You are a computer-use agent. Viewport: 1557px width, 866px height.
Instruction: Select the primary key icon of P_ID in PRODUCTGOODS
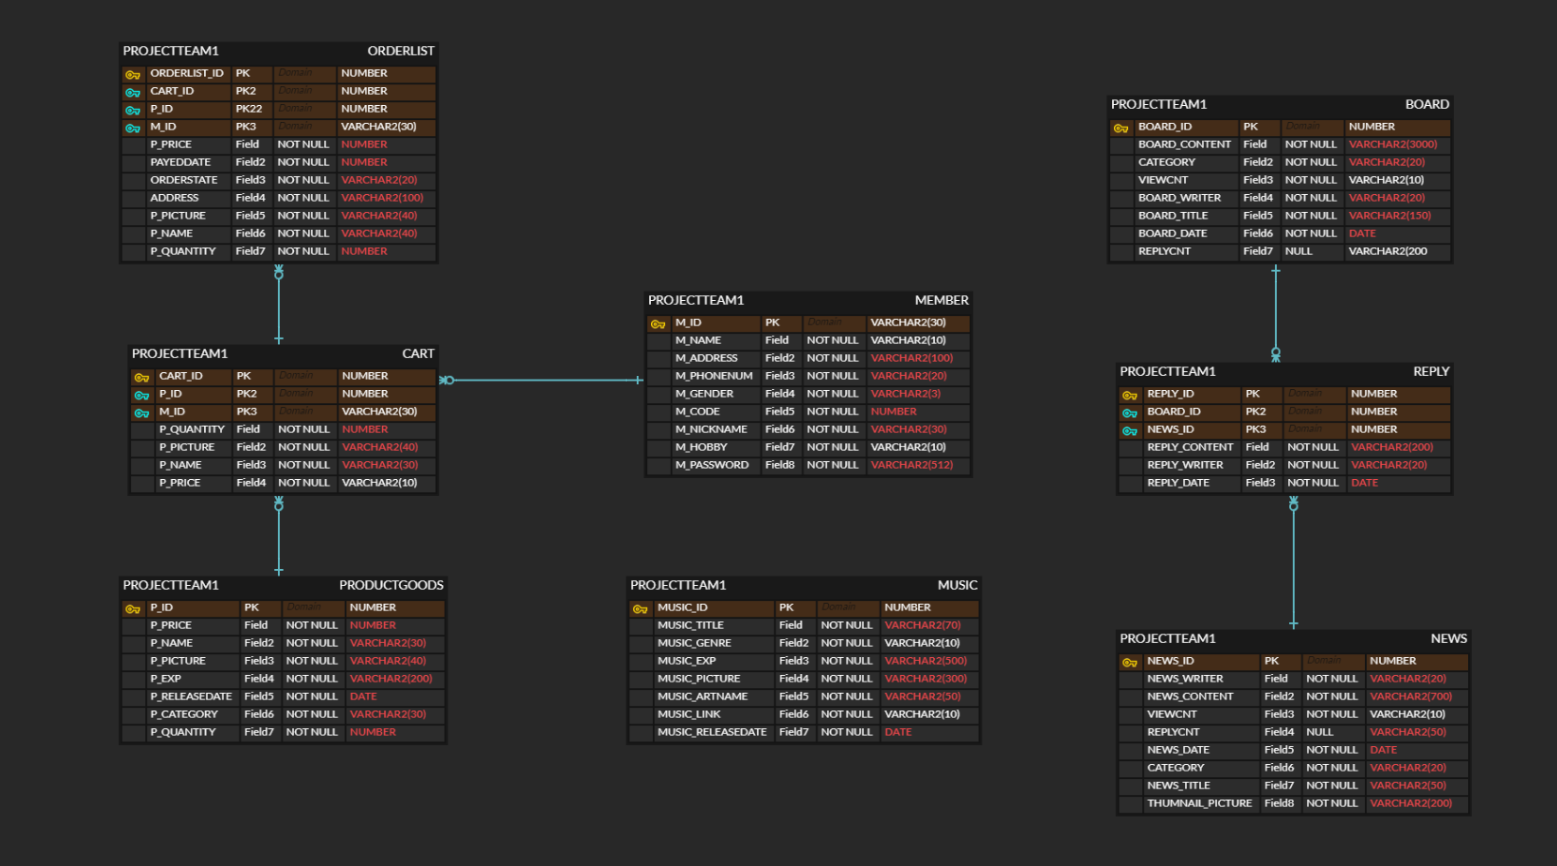pyautogui.click(x=133, y=608)
